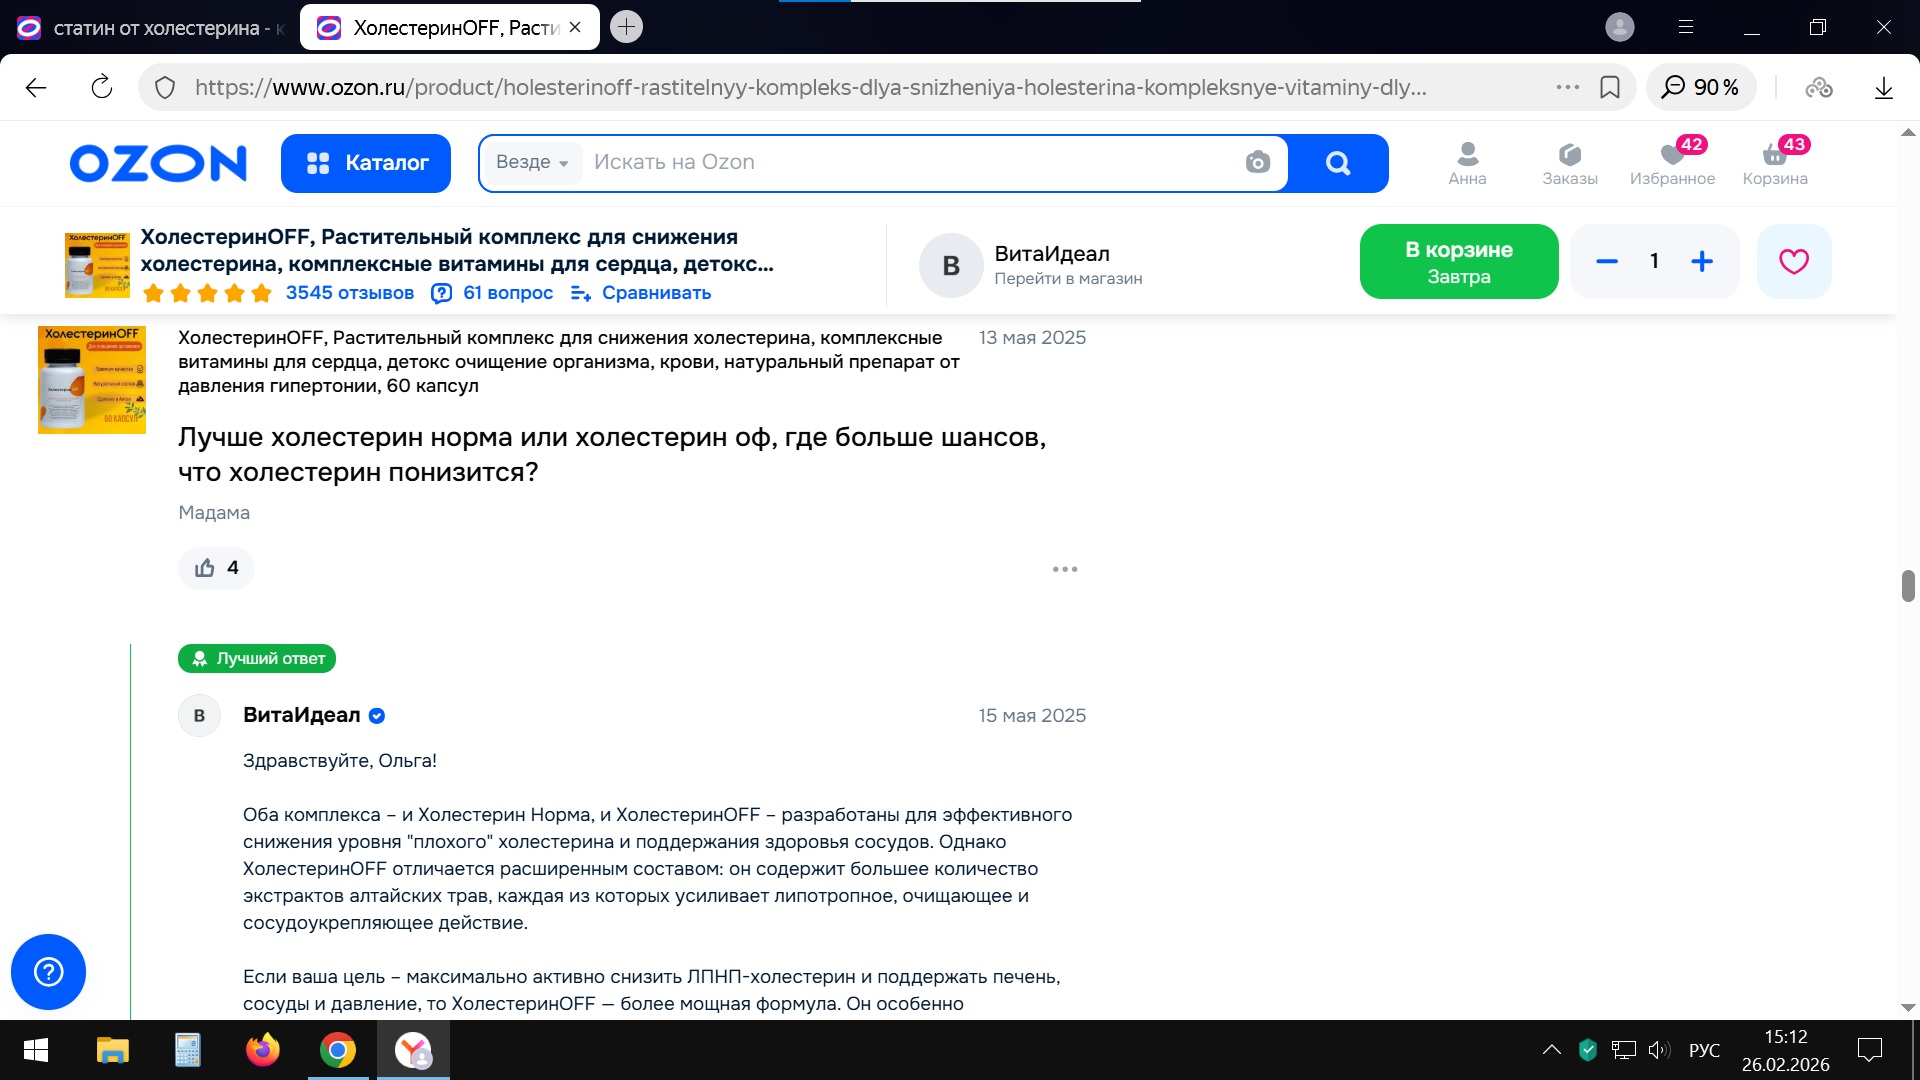The image size is (1920, 1080).
Task: Toggle the heart favorite button for product
Action: coord(1794,261)
